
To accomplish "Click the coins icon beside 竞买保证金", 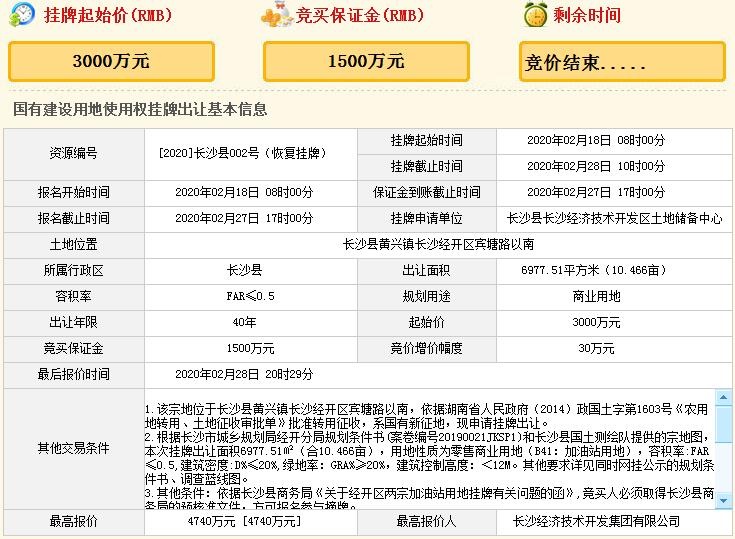I will (276, 15).
